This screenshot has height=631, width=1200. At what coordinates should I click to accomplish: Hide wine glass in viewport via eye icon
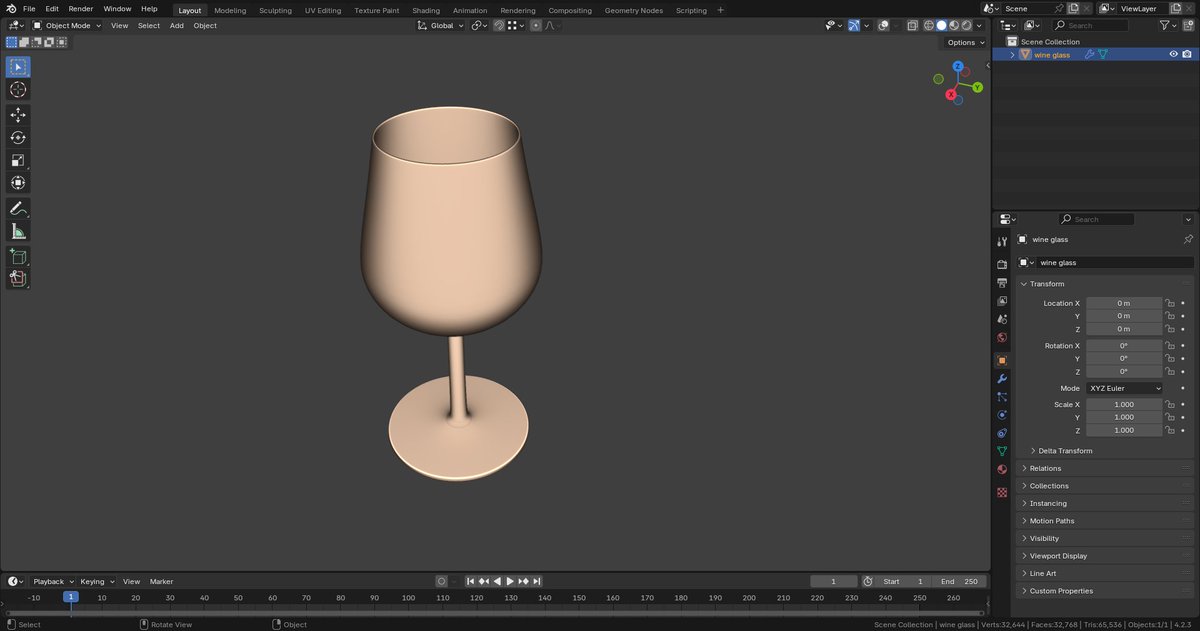coord(1174,55)
